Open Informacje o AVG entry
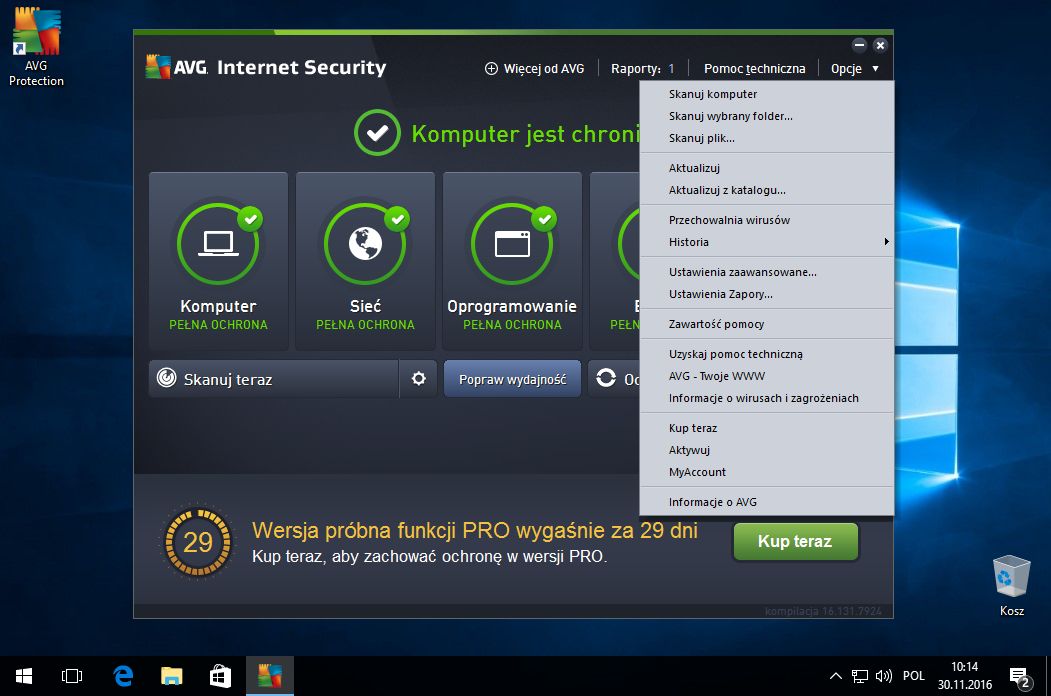The image size is (1051, 696). [767, 502]
